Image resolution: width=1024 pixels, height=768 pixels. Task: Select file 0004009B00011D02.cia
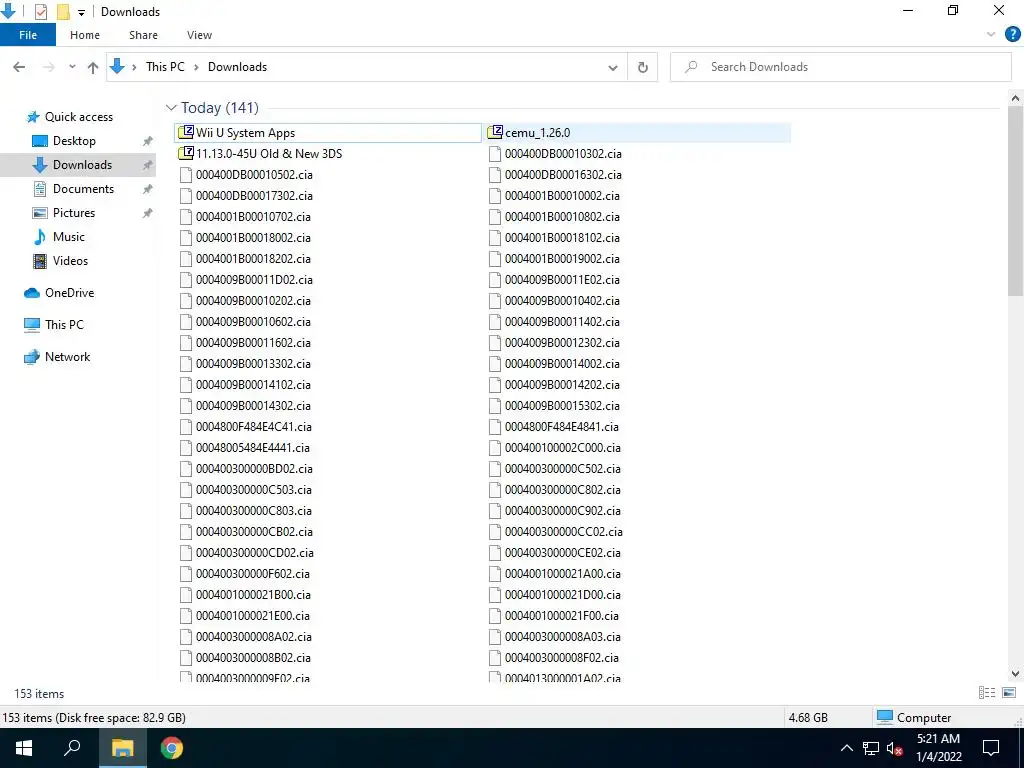246,280
